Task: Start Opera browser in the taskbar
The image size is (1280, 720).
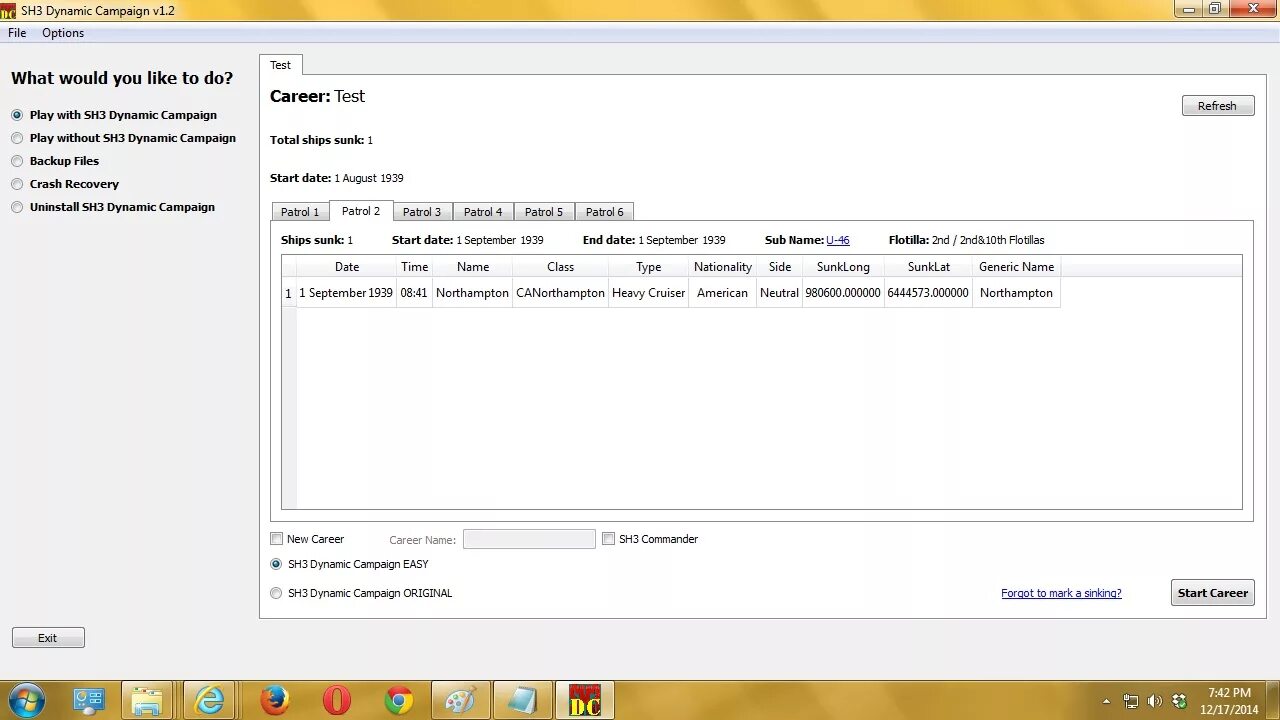Action: click(336, 700)
